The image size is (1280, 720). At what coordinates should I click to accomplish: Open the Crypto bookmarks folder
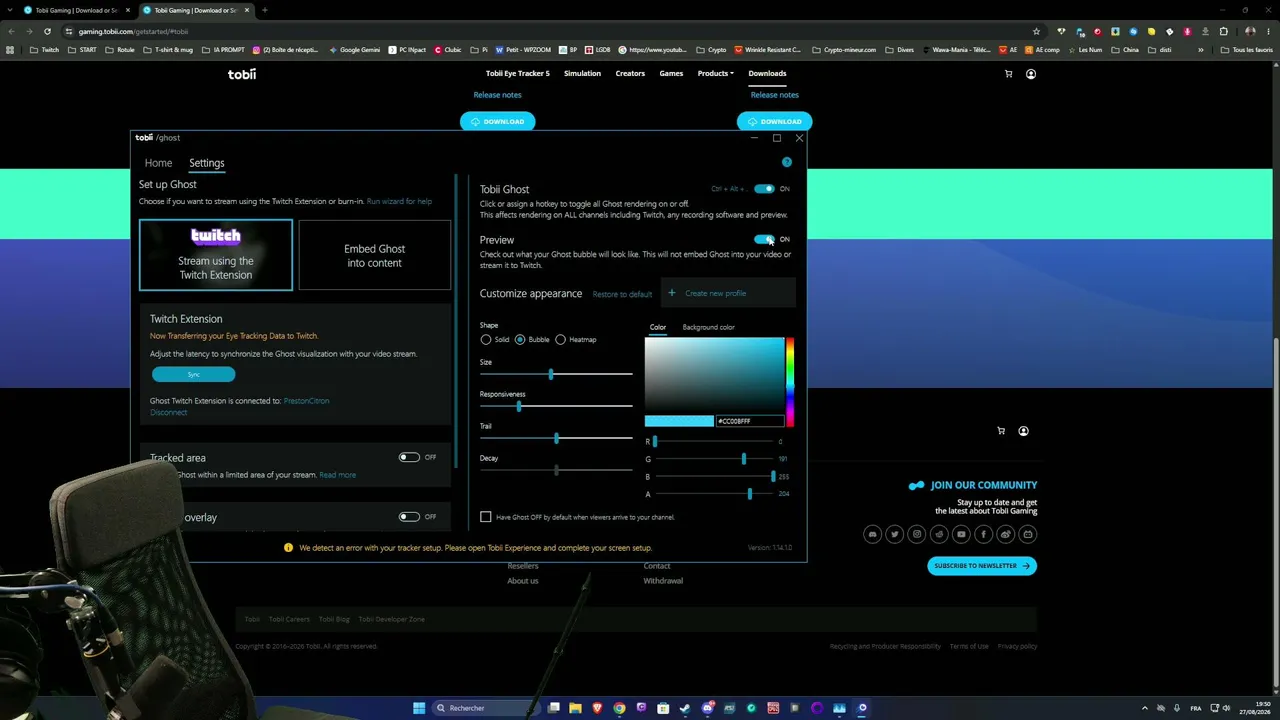[x=712, y=50]
